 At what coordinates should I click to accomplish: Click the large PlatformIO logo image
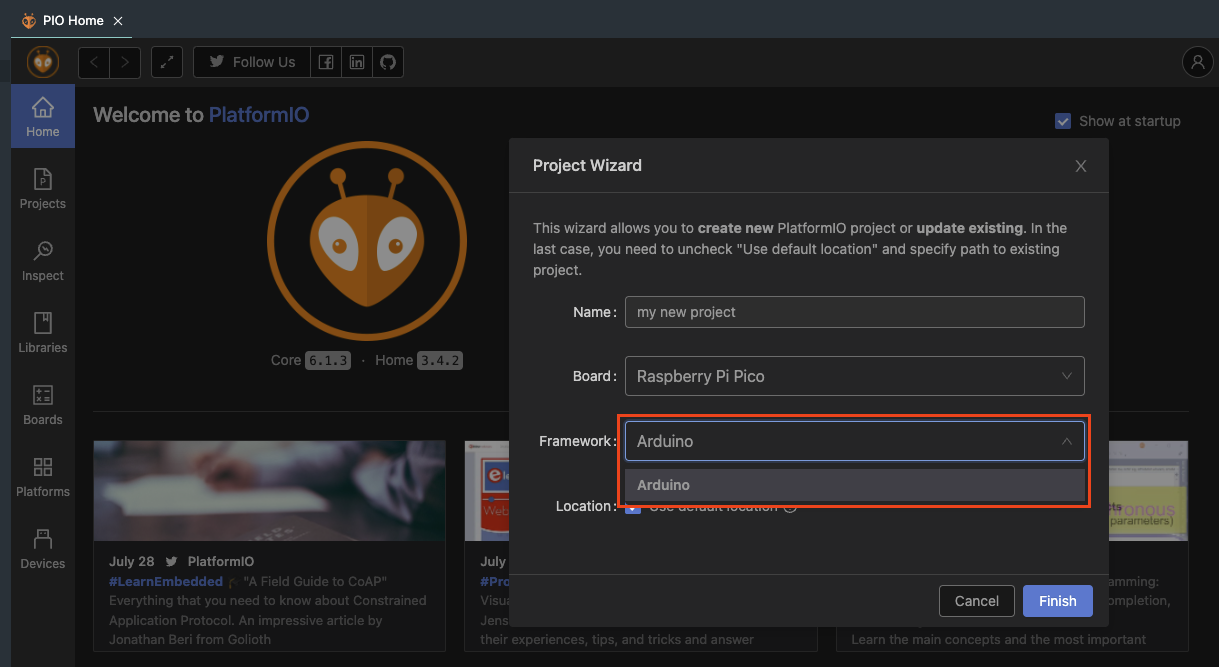point(367,241)
